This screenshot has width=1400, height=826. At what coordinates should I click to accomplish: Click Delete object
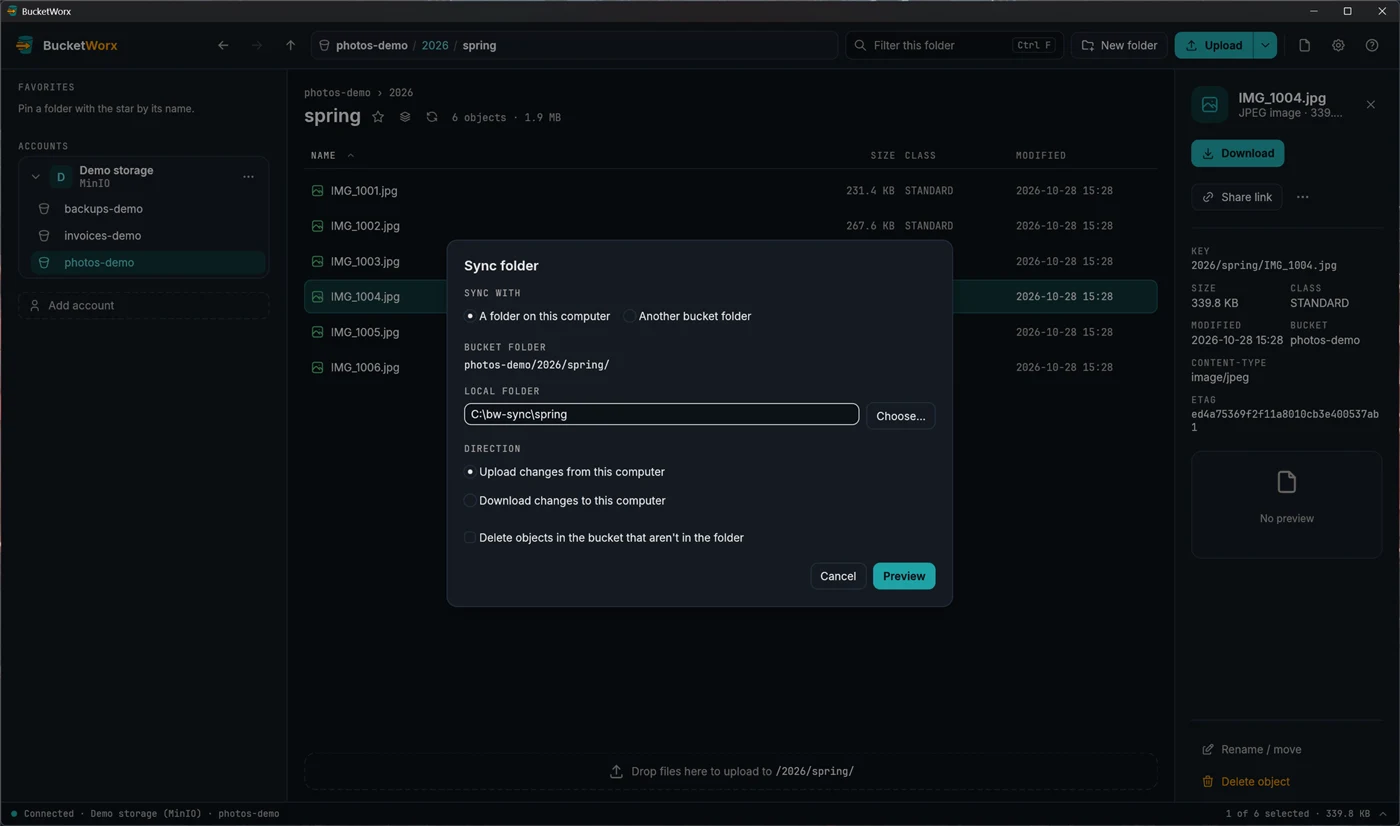click(1245, 781)
